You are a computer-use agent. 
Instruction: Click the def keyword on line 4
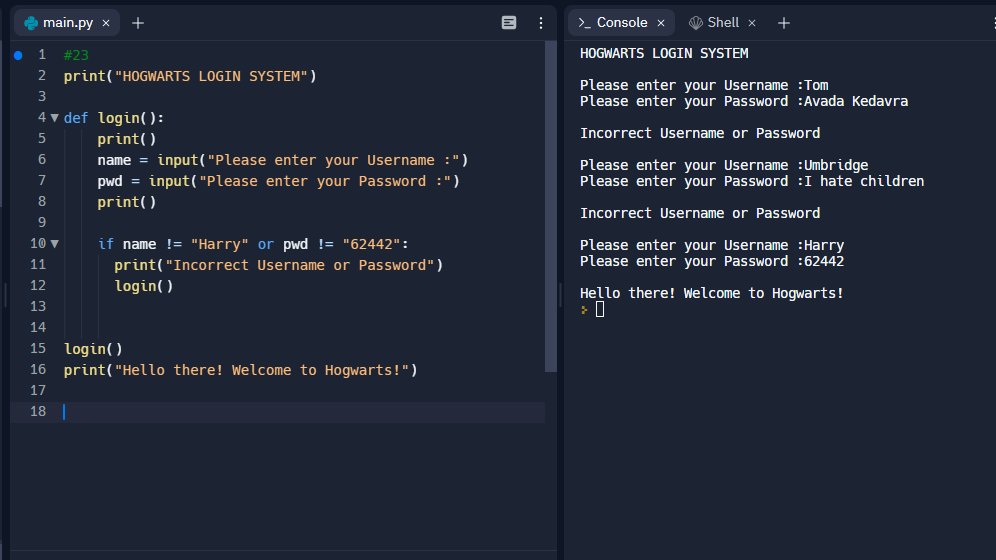[x=76, y=118]
